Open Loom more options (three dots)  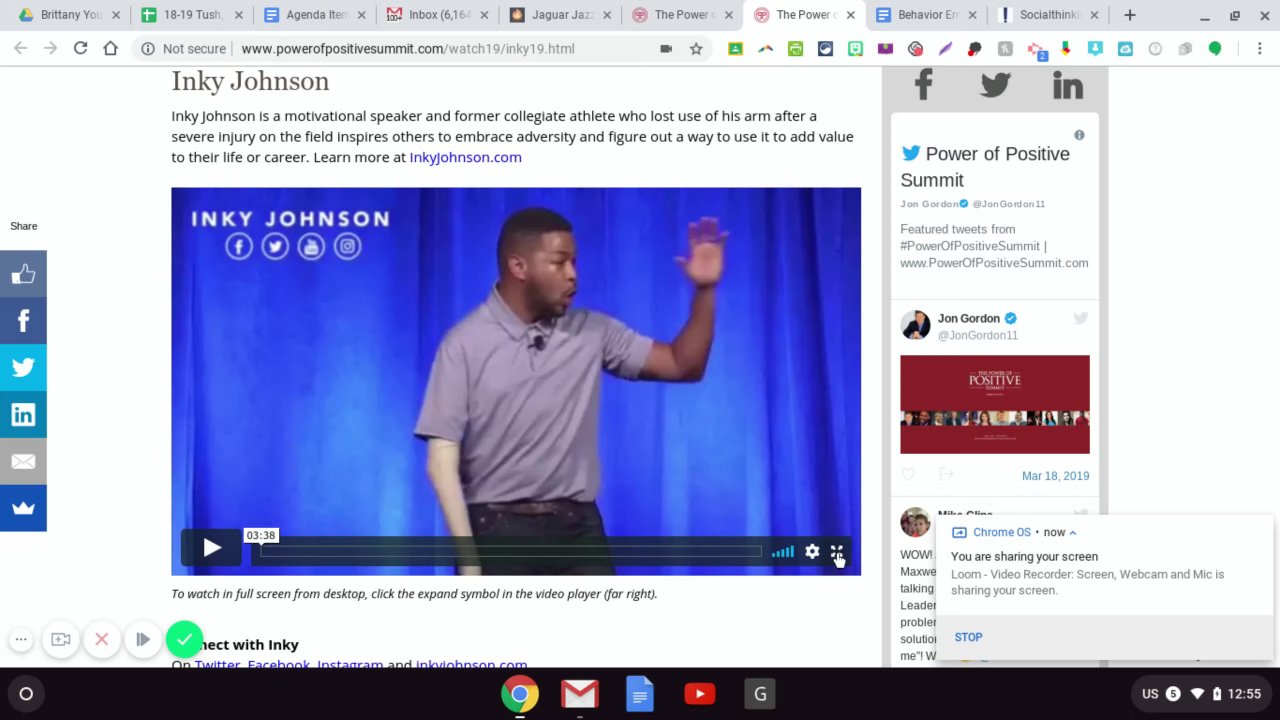point(21,639)
